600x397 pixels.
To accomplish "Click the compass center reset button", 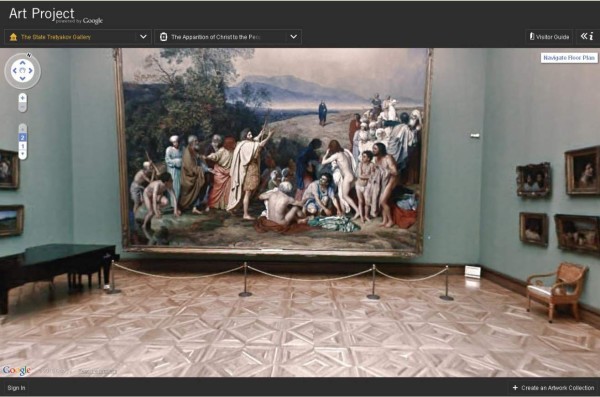I will tap(23, 70).
